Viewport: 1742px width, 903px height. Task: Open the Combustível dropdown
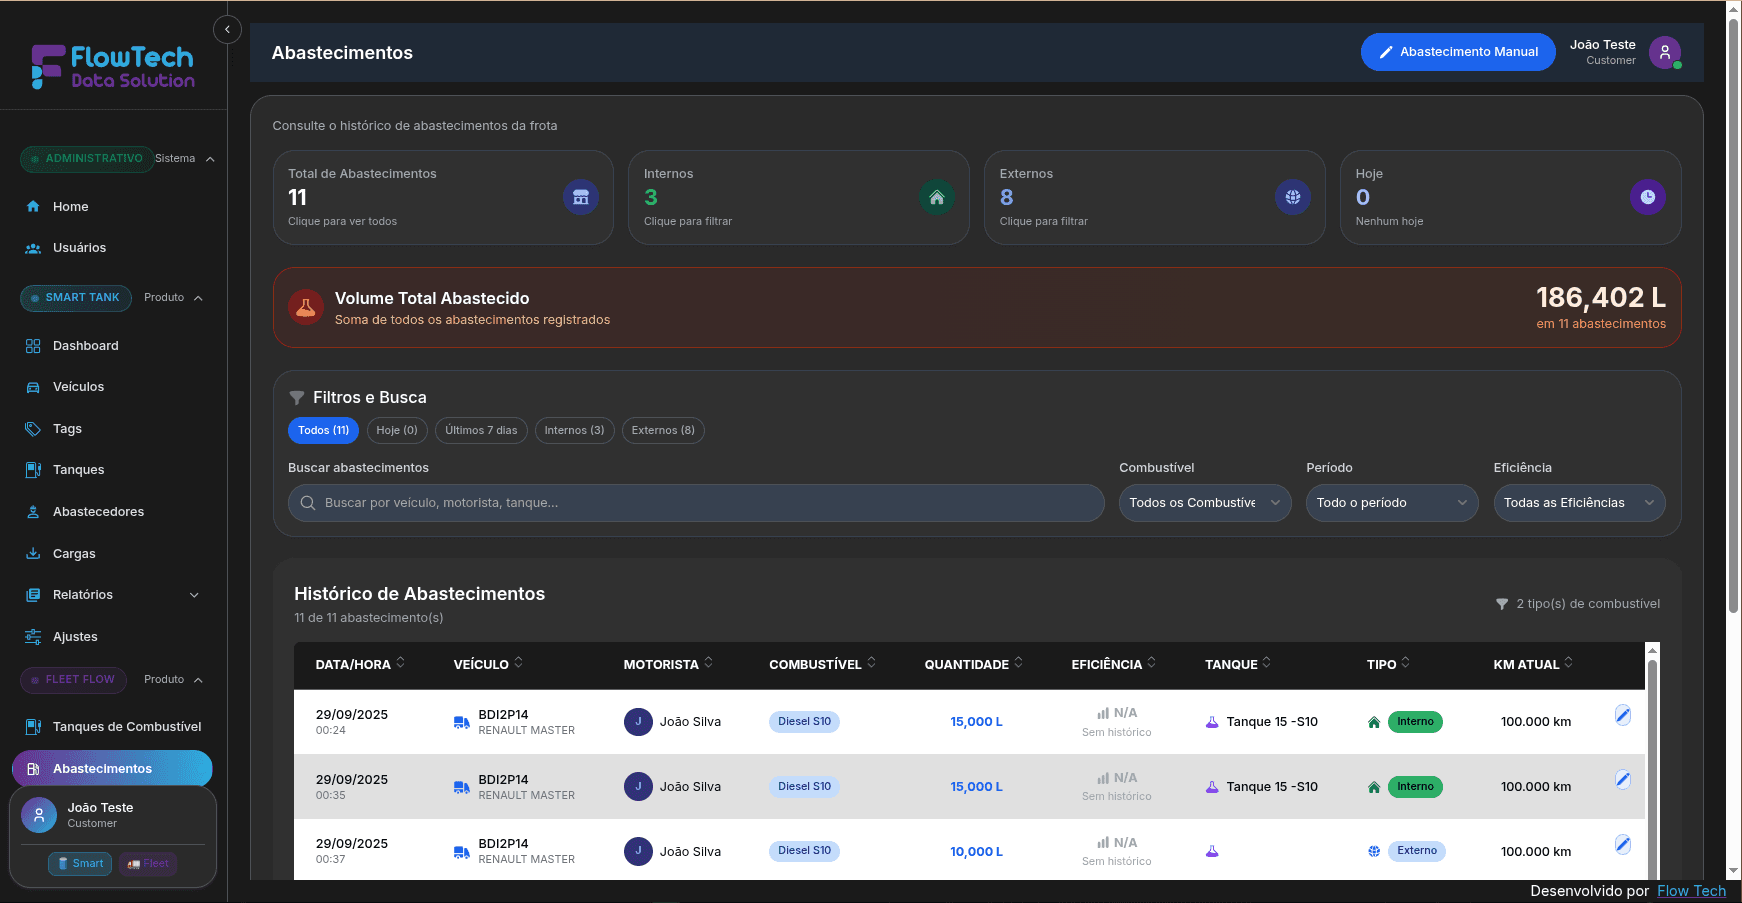point(1204,503)
